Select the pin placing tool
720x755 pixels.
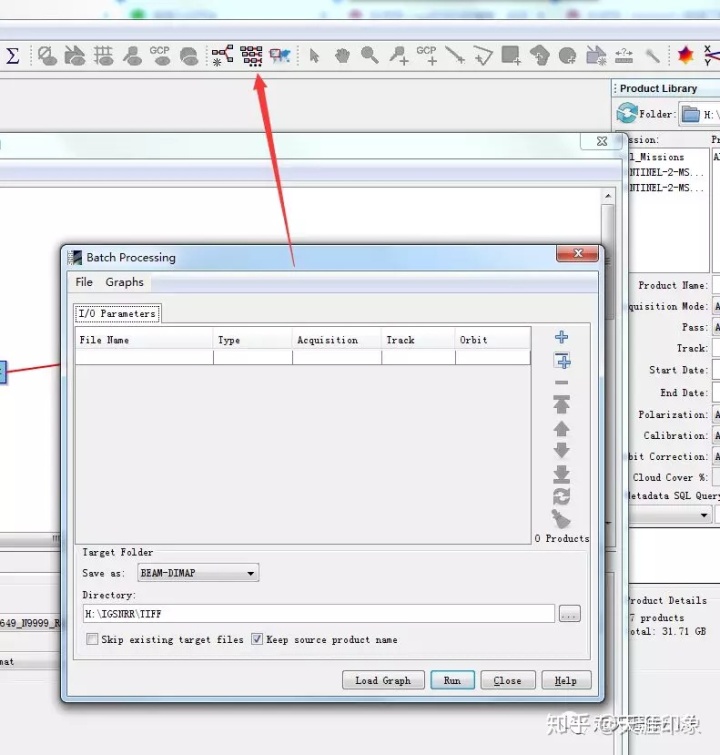[x=399, y=55]
